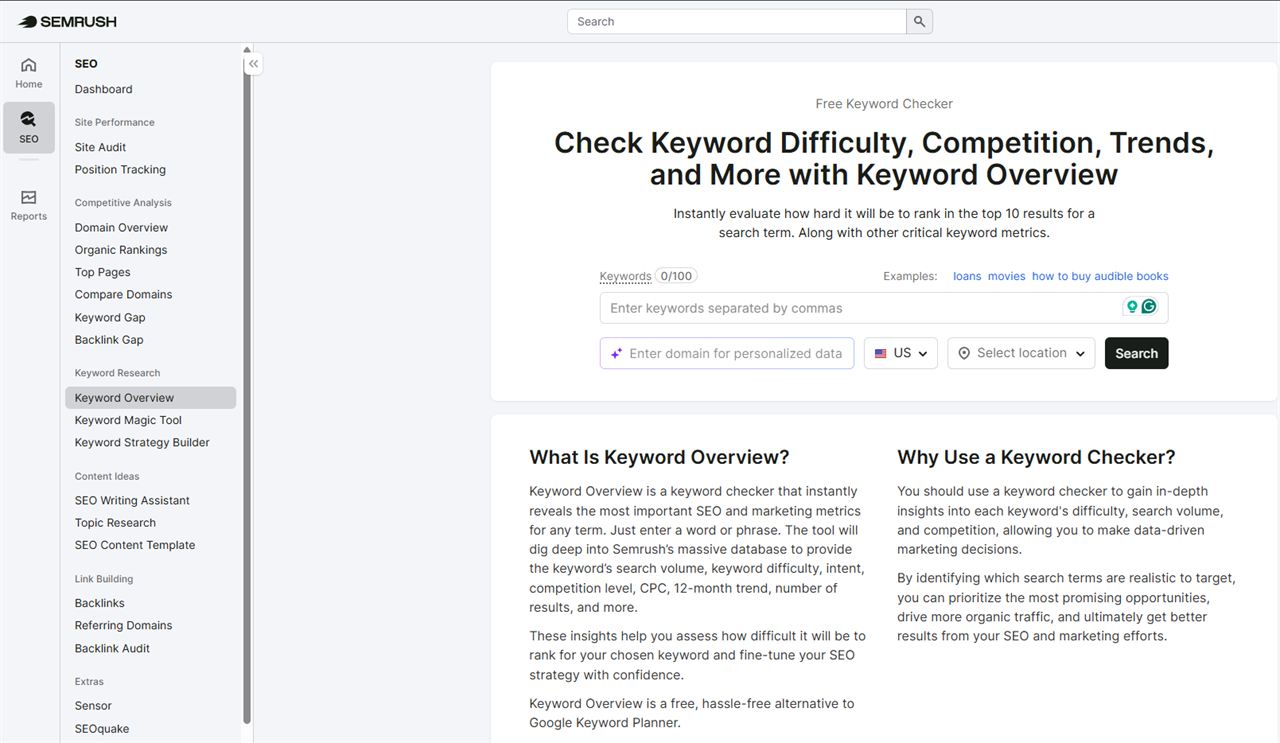Open Compare Domains
Viewport: 1280px width, 743px height.
pos(123,294)
